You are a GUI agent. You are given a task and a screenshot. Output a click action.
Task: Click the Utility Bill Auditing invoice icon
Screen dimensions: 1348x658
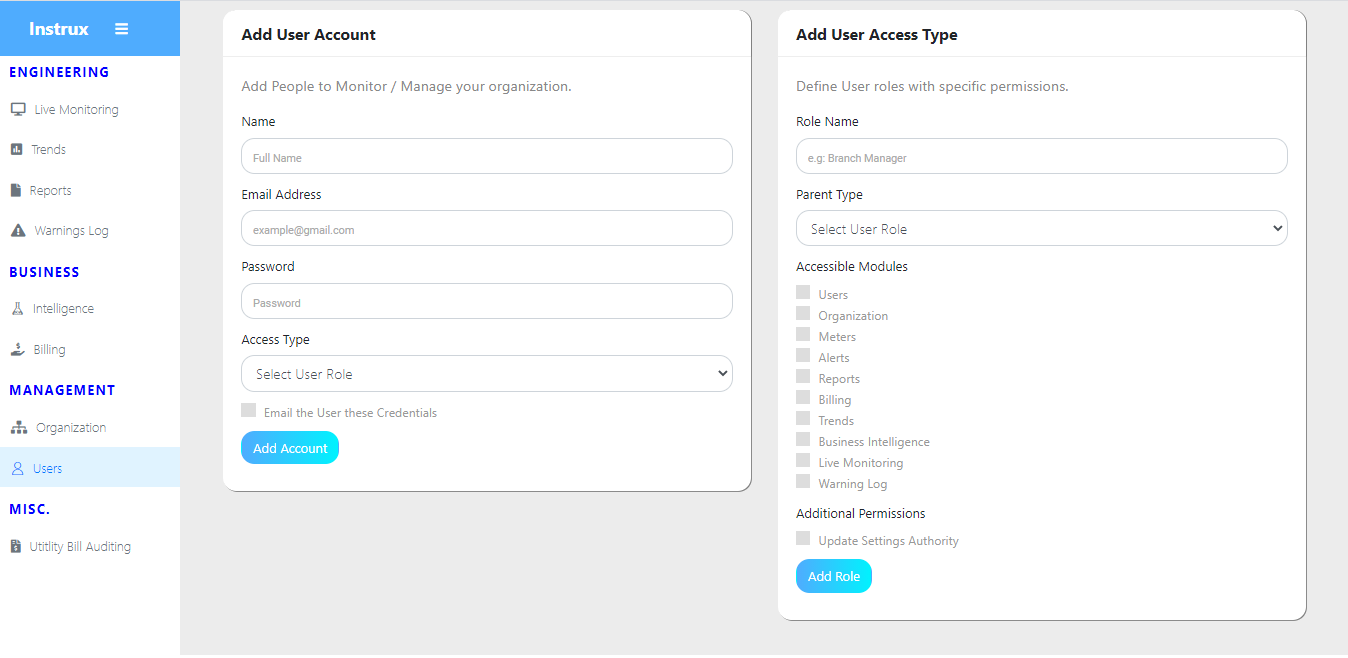[x=15, y=546]
